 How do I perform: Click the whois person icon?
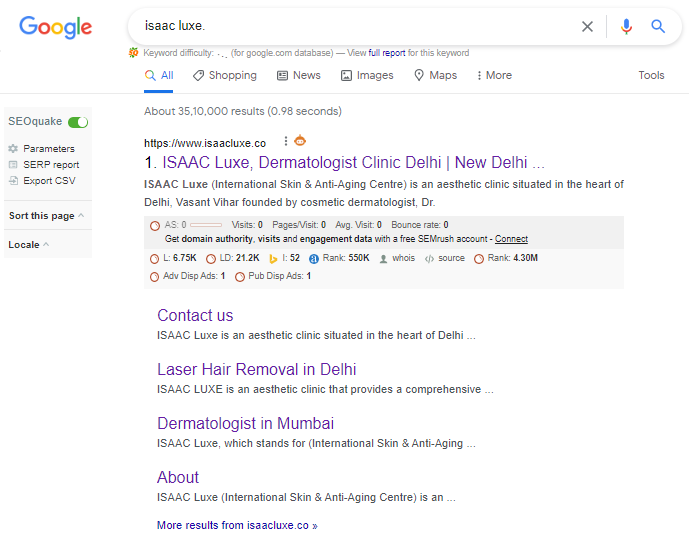coord(383,259)
